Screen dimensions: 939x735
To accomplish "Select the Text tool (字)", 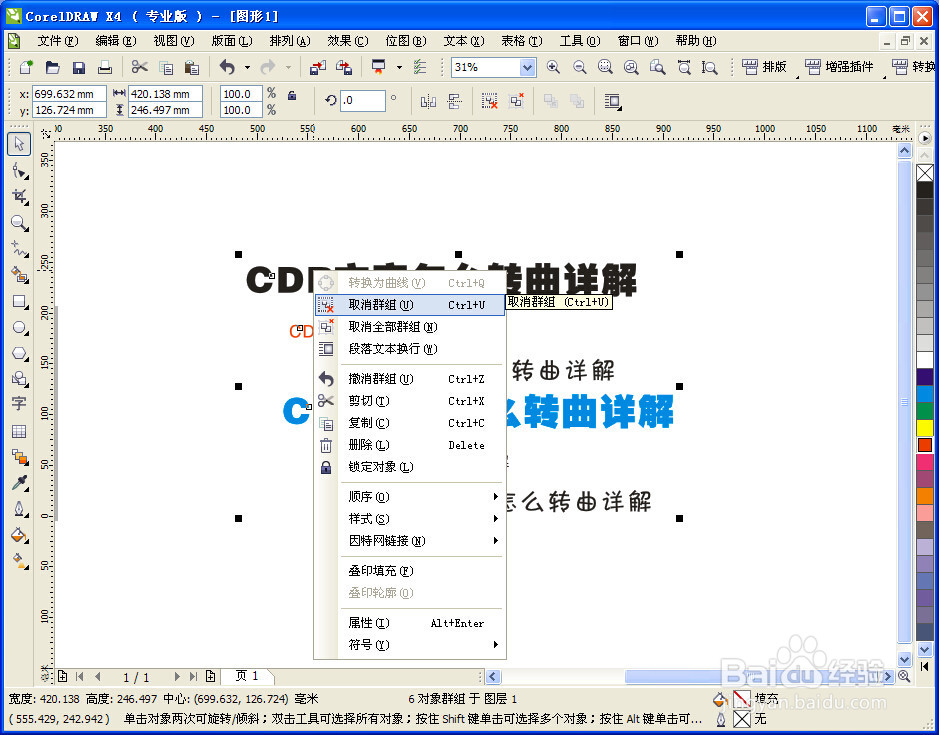I will 19,404.
